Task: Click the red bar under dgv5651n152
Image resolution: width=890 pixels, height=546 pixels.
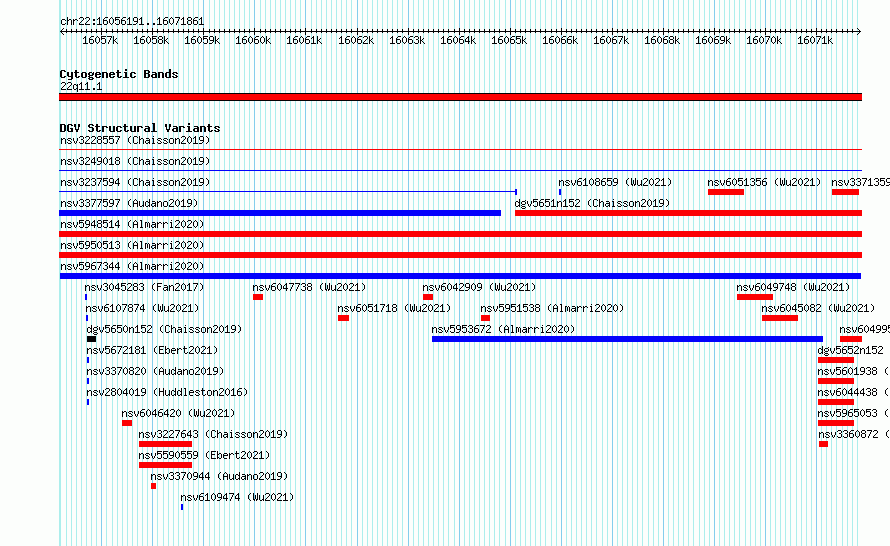Action: (x=689, y=213)
